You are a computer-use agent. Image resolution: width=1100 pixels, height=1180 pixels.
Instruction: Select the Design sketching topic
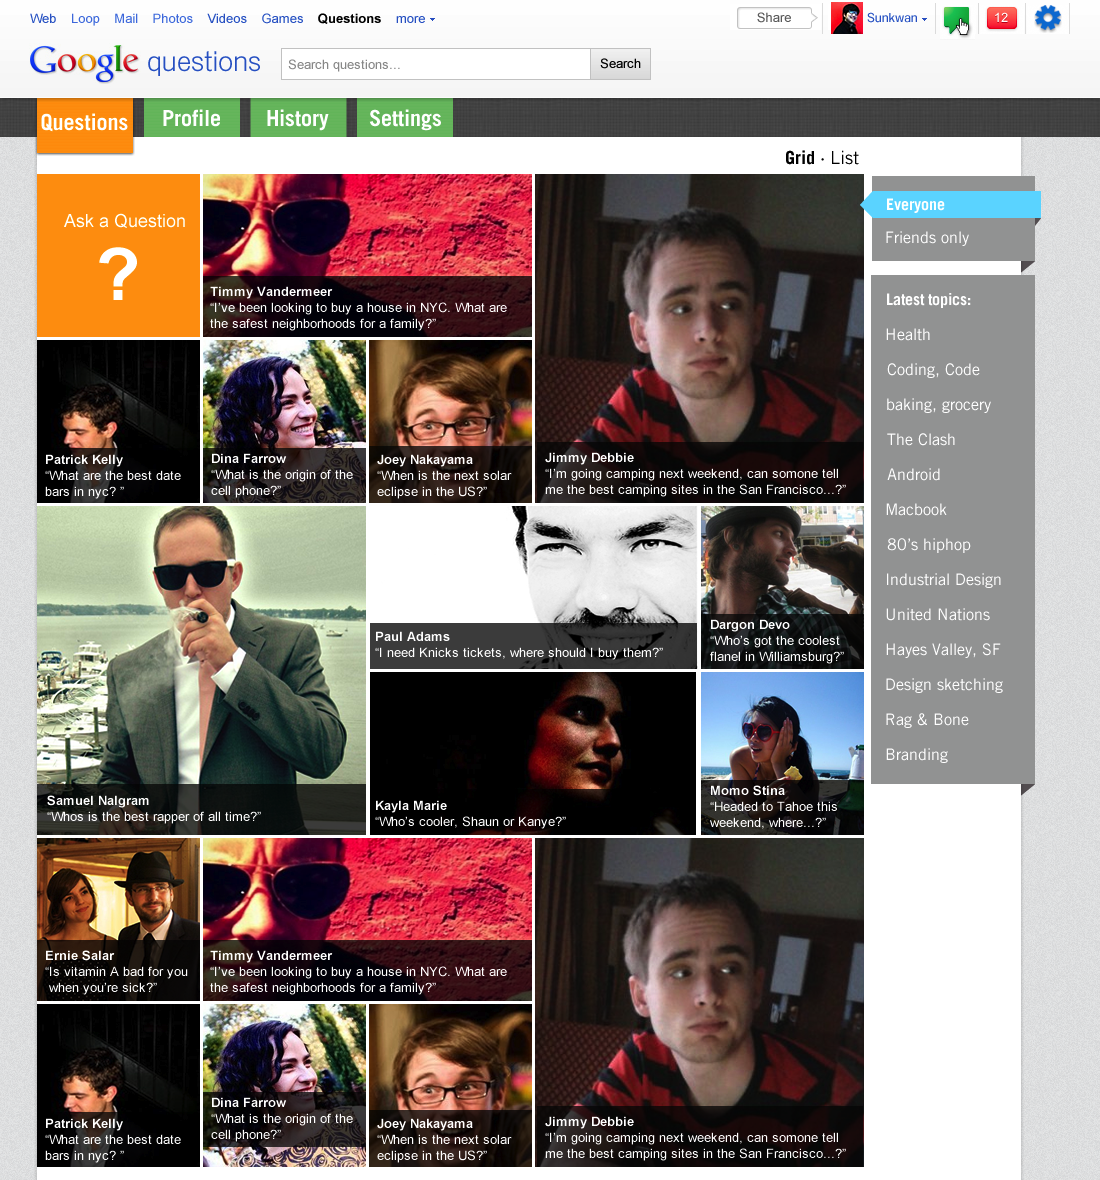click(x=944, y=685)
